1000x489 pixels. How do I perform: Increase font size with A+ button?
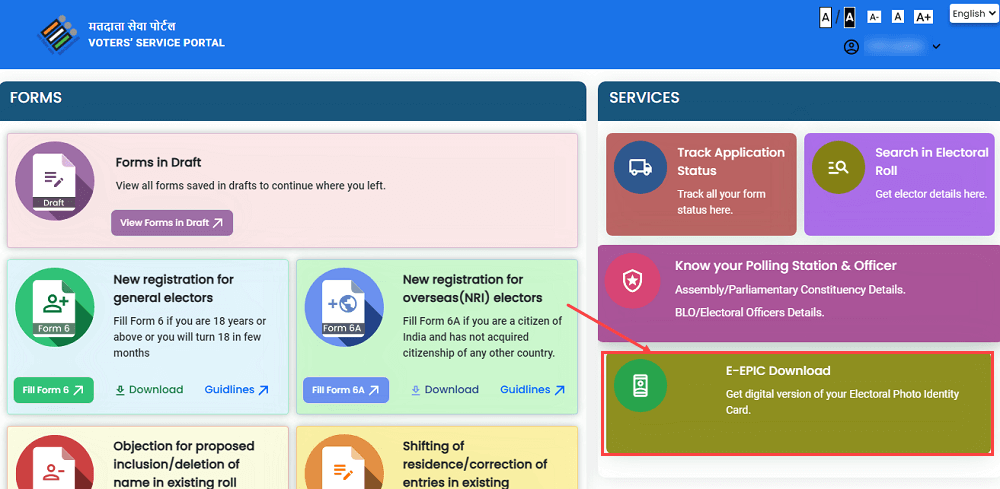(923, 17)
